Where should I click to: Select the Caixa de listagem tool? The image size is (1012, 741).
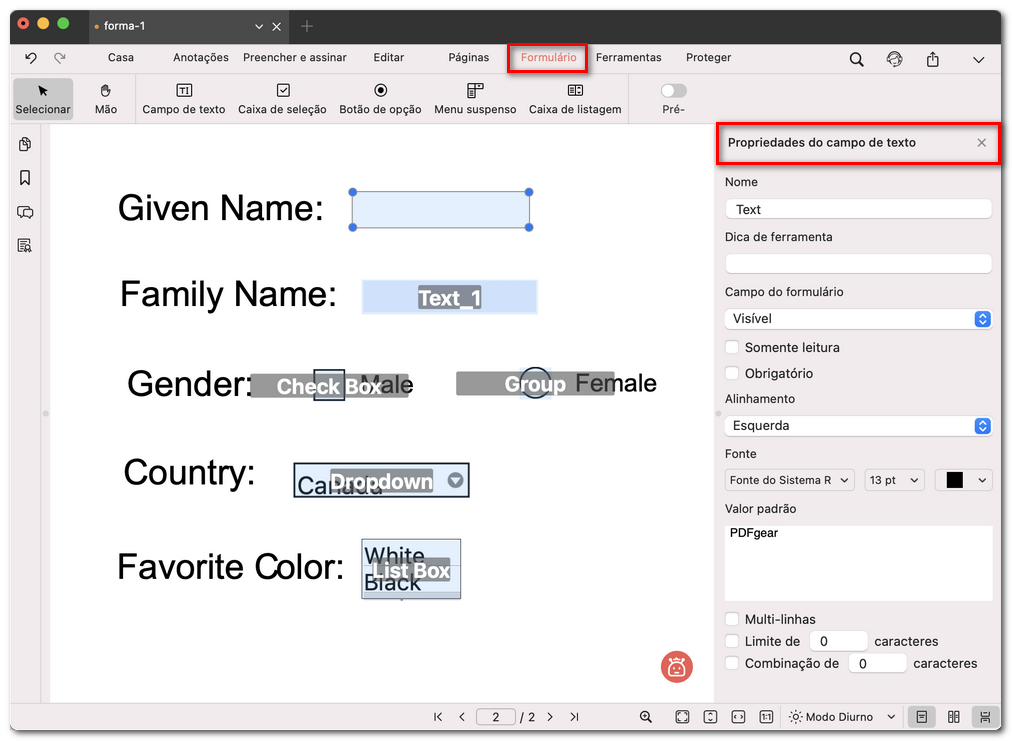pyautogui.click(x=575, y=98)
